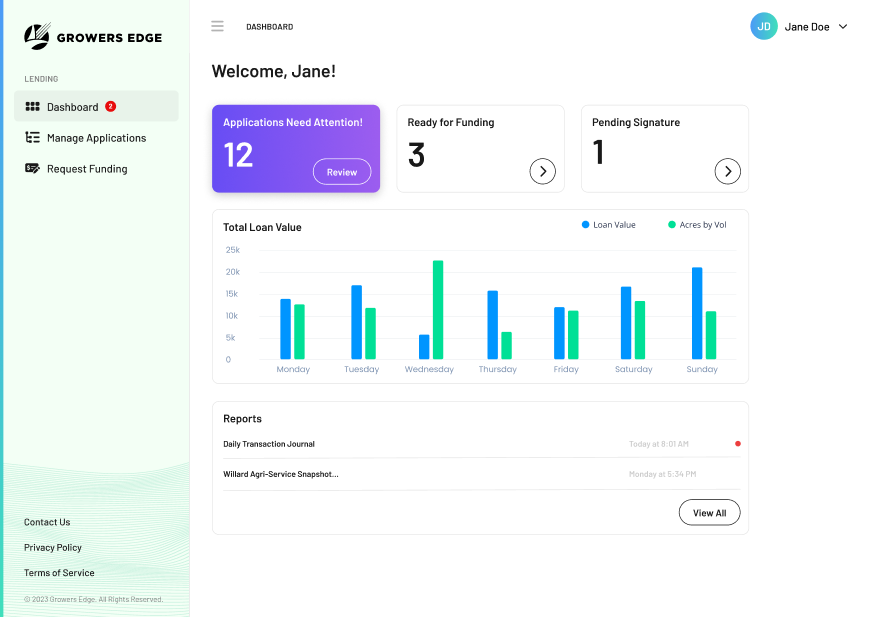This screenshot has height=617, width=878.
Task: Go to Request Funding in the sidebar
Action: [x=96, y=169]
